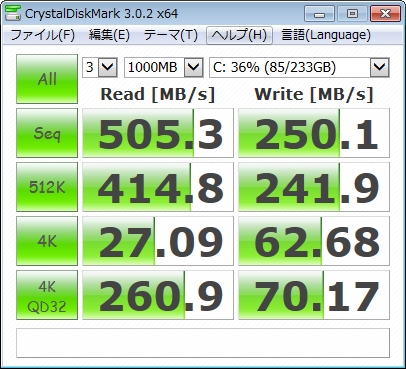
Task: Maximize the CrystalDiskMark window
Action: pyautogui.click(x=352, y=14)
